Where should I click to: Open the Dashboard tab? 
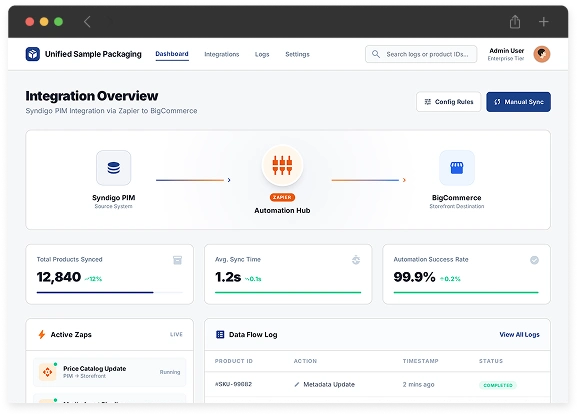click(x=172, y=54)
